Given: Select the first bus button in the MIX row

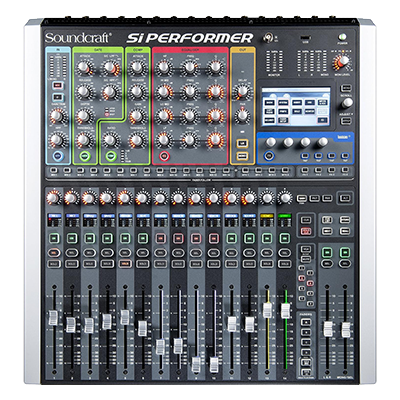Looking at the screenshot, I should (53, 171).
